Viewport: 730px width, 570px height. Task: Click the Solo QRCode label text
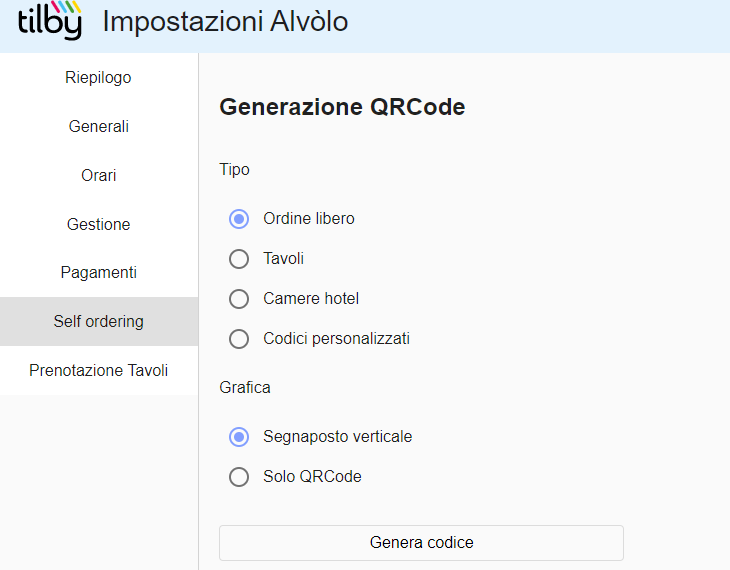[x=312, y=476]
